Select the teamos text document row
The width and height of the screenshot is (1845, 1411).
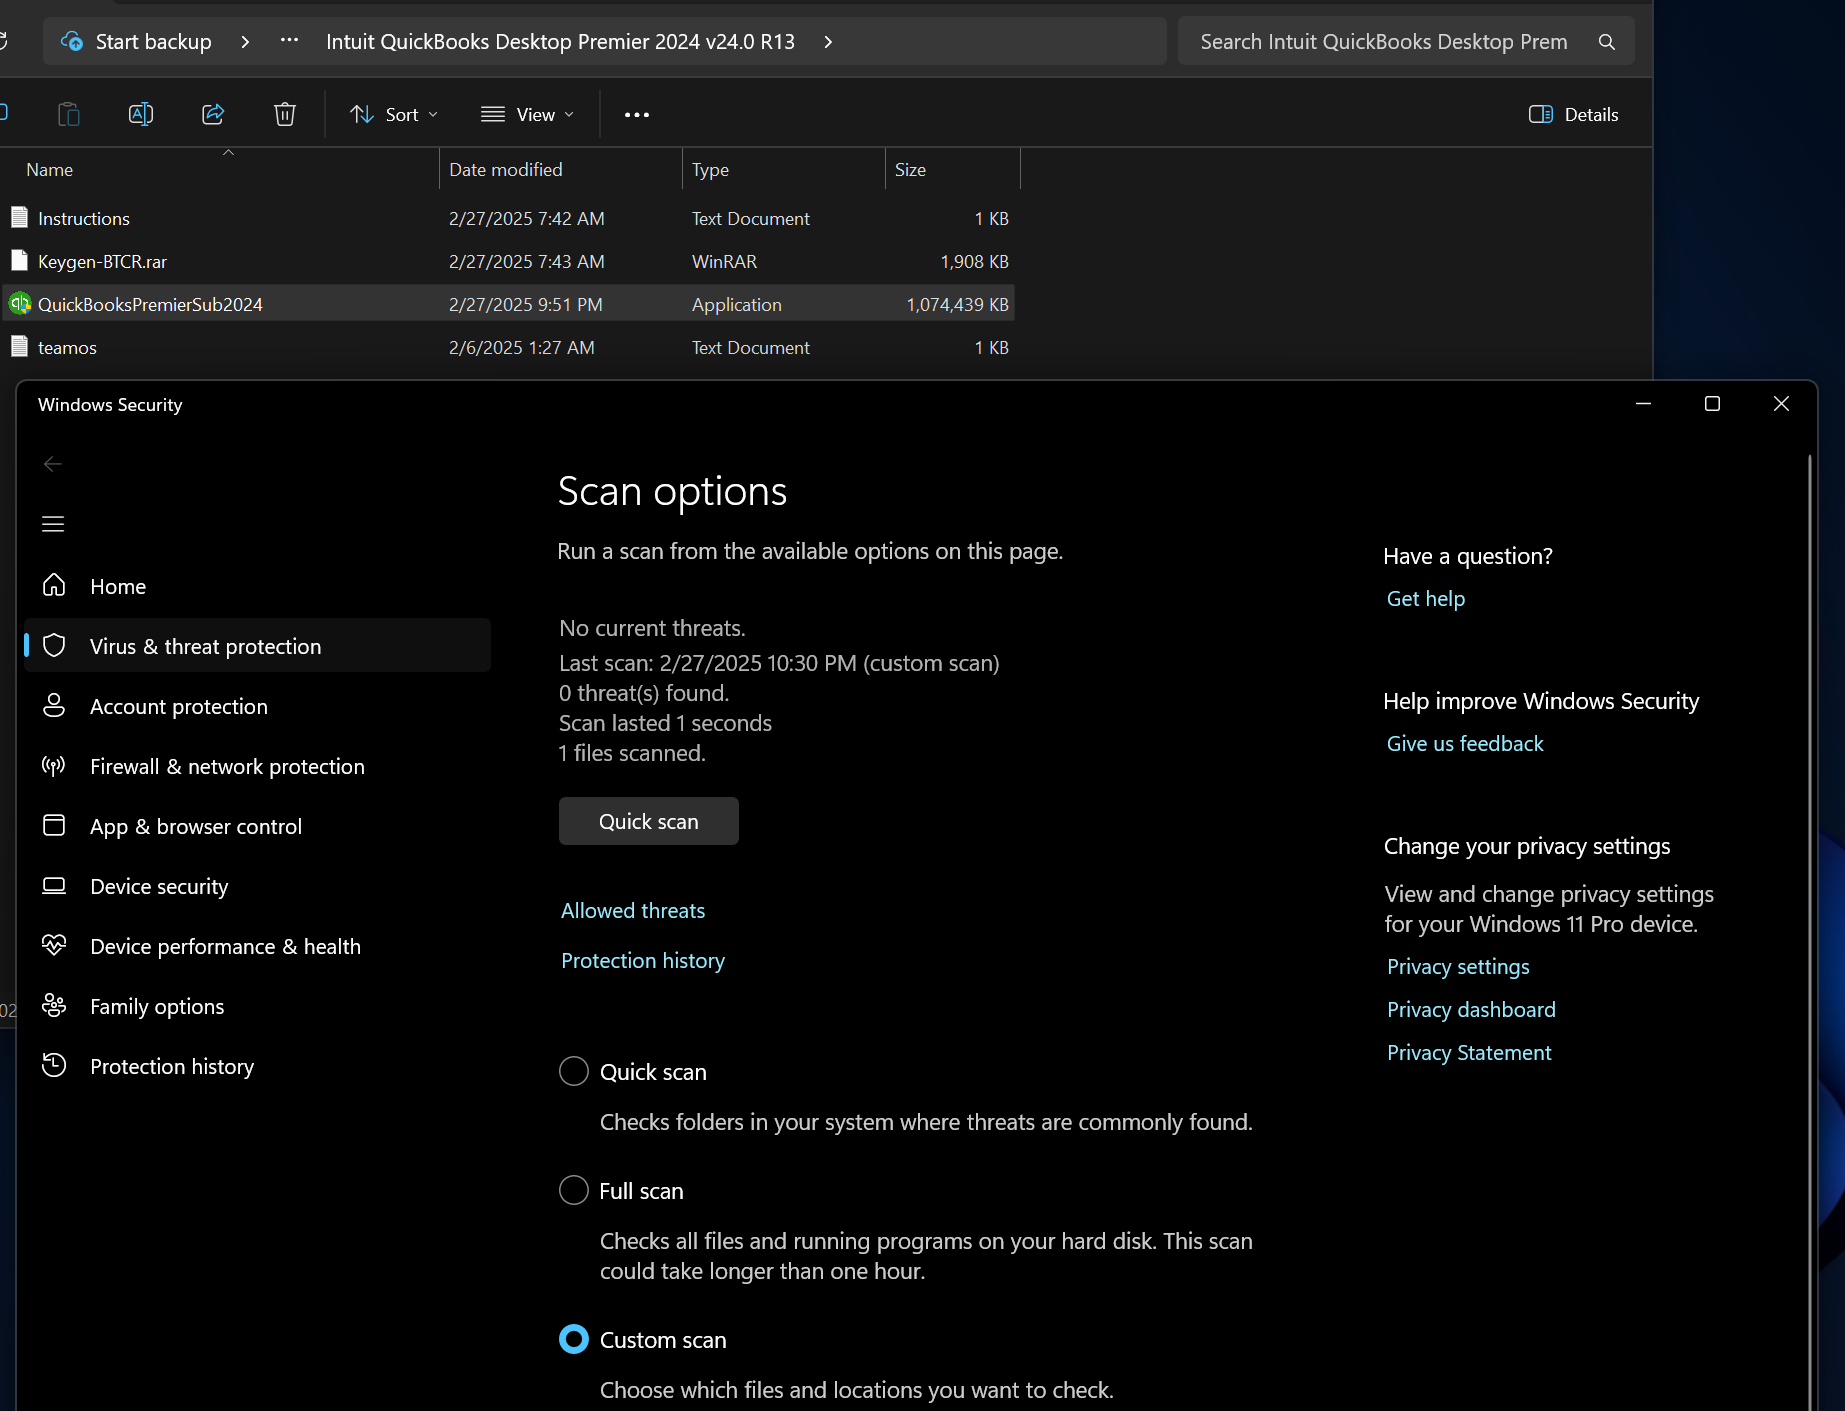tap(508, 347)
